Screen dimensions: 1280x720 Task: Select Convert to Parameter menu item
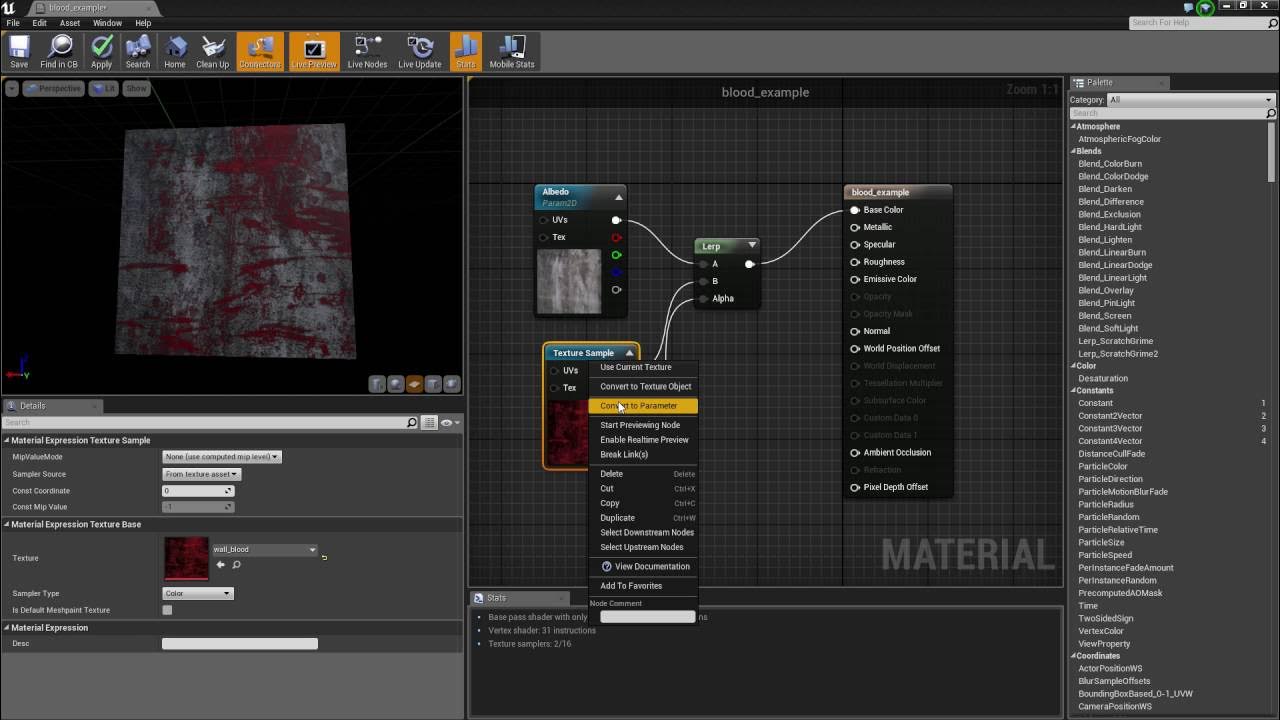point(643,406)
